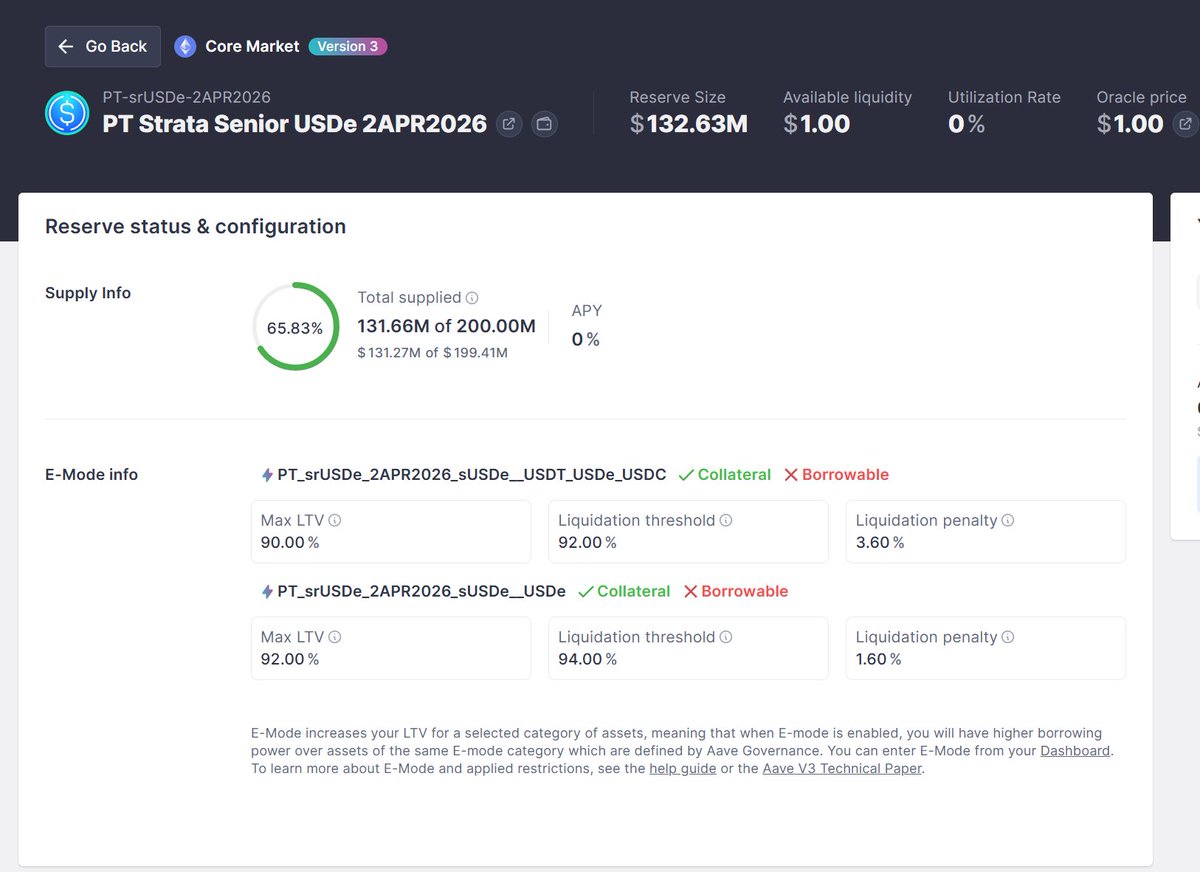This screenshot has height=872, width=1200.
Task: Click the PT Strata Senior USDe 2APR2026 title
Action: (x=295, y=124)
